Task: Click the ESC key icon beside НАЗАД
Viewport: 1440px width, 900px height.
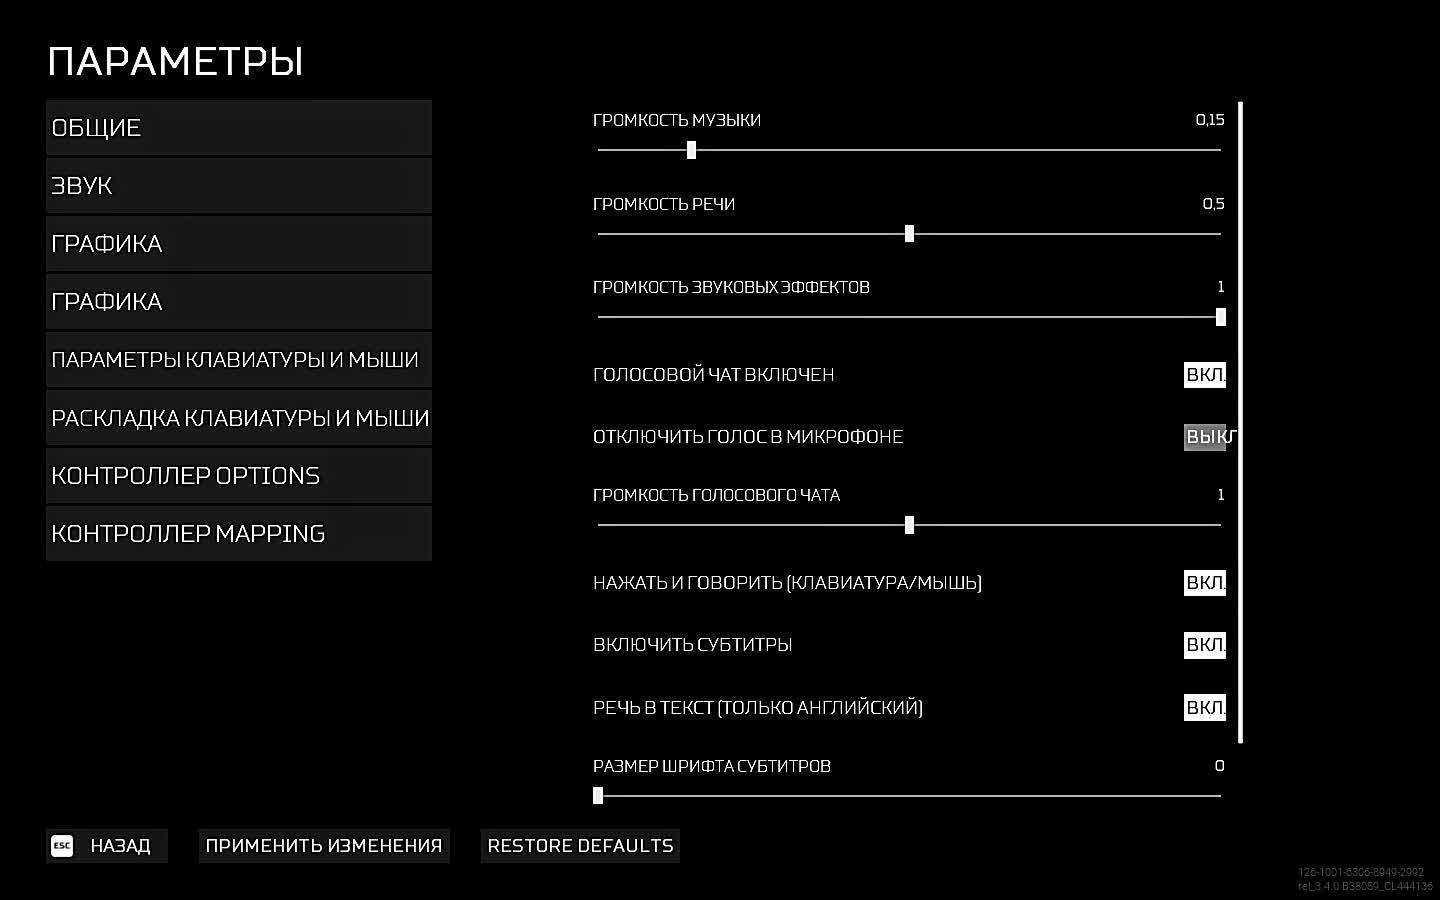Action: tap(62, 846)
